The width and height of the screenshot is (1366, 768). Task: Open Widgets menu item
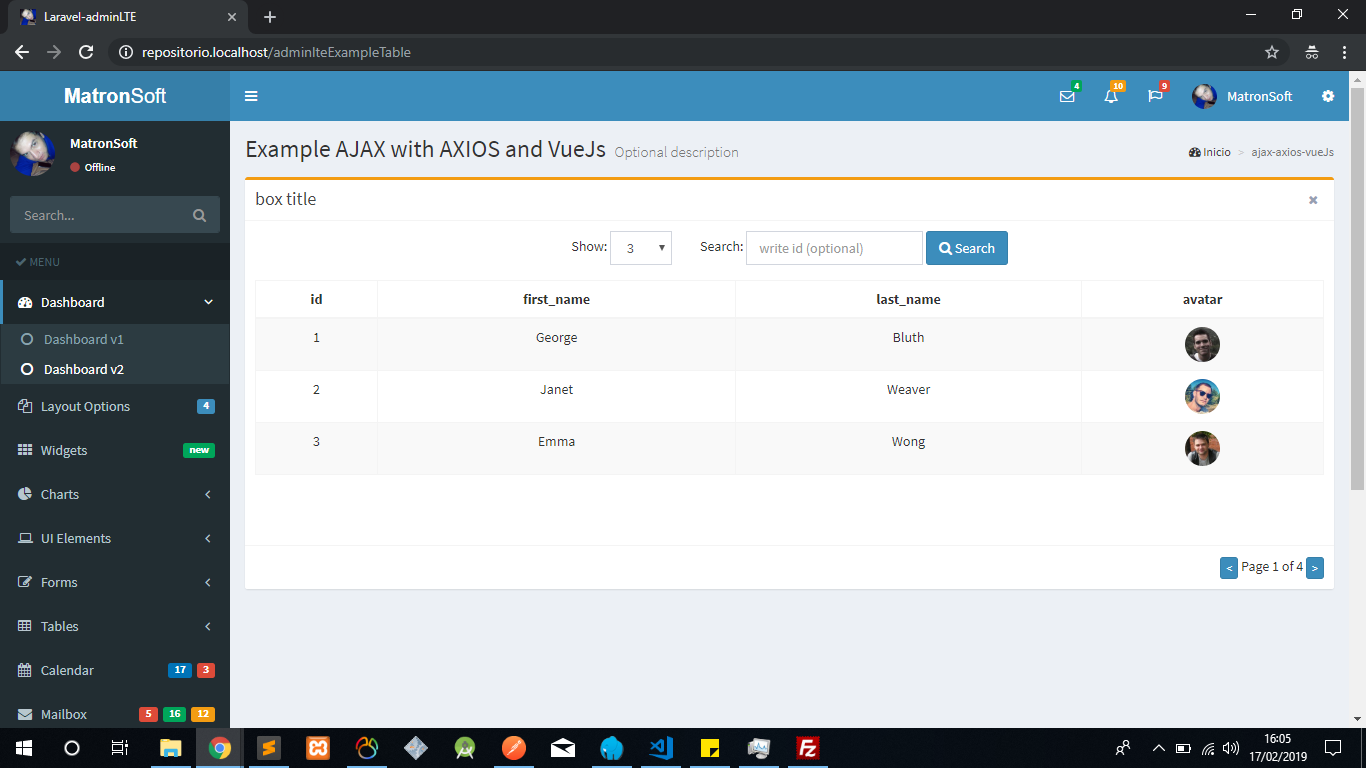pos(115,450)
